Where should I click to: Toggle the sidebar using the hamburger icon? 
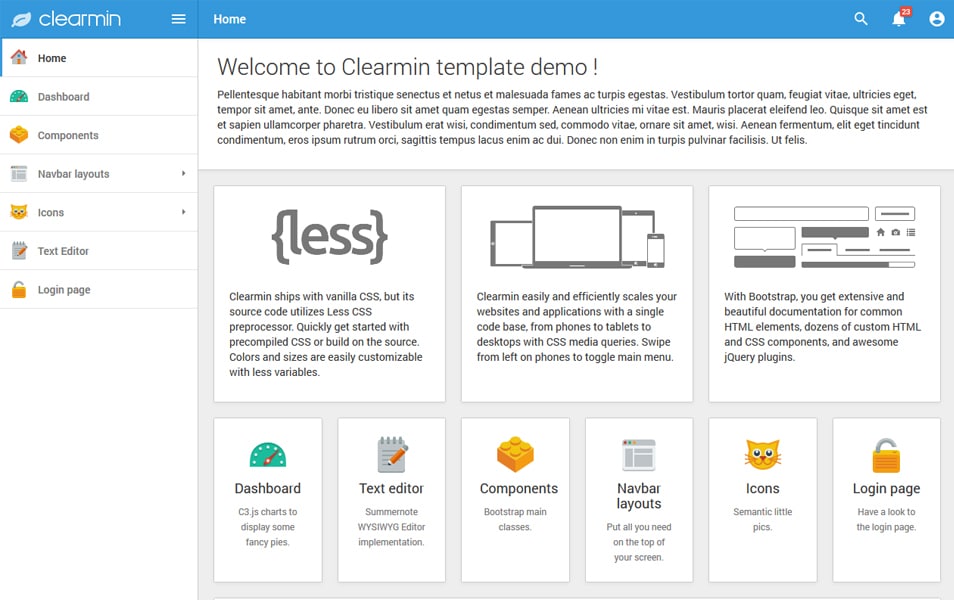(x=178, y=18)
